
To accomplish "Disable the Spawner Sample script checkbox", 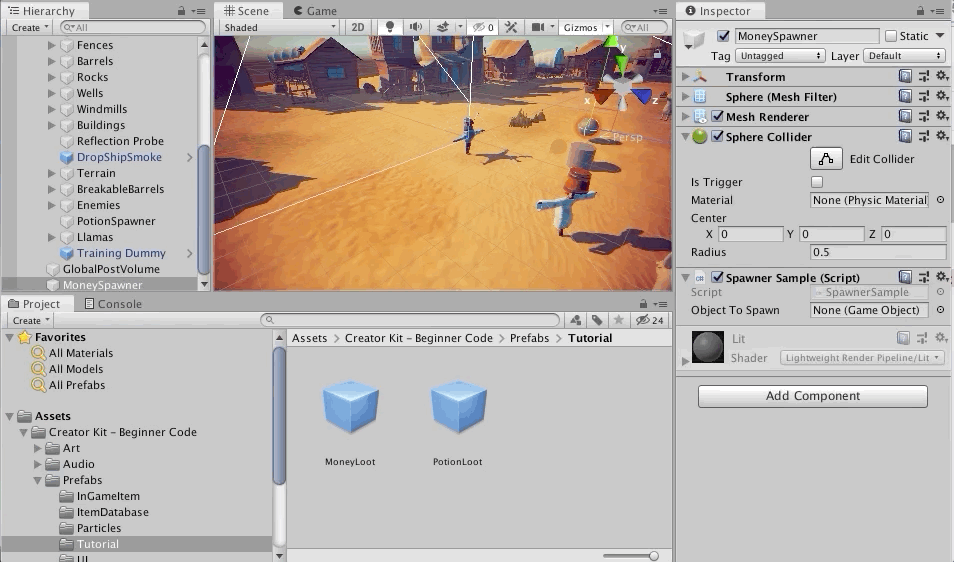I will pos(717,278).
